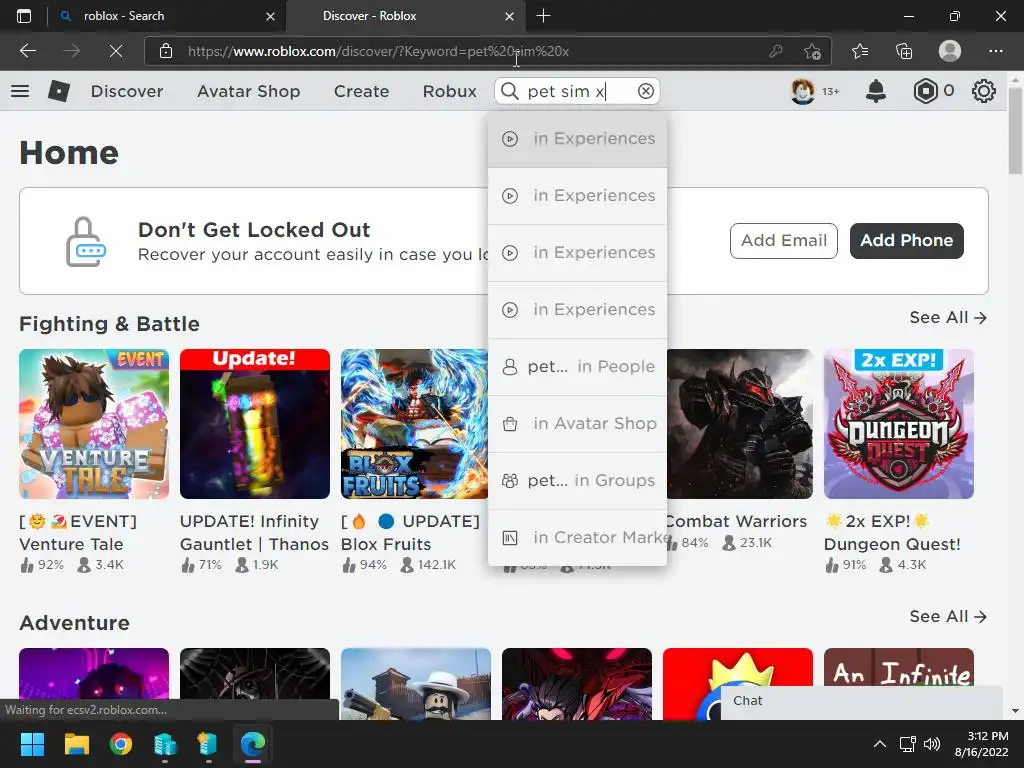Screen dimensions: 1024x768
Task: Clear the search box with the X icon
Action: click(x=645, y=91)
